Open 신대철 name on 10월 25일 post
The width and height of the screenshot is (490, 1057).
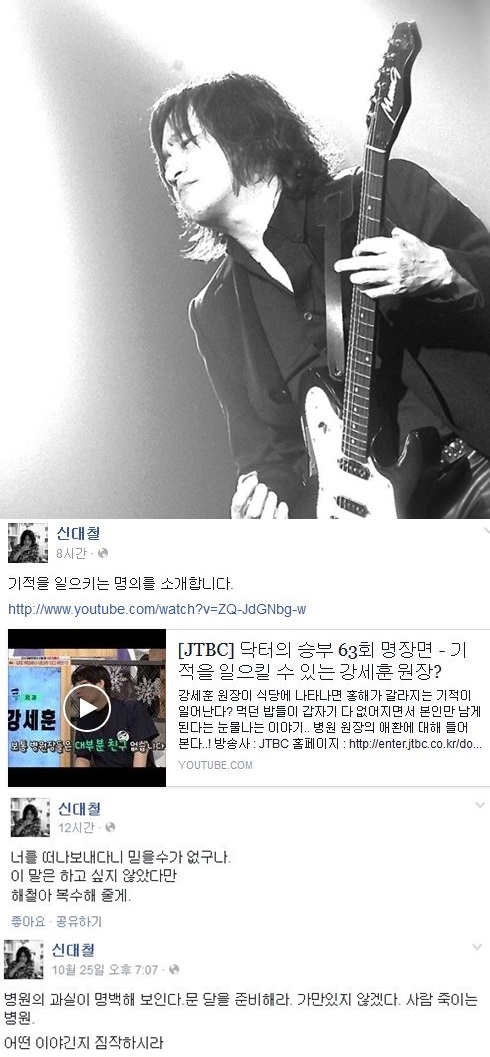click(x=73, y=950)
